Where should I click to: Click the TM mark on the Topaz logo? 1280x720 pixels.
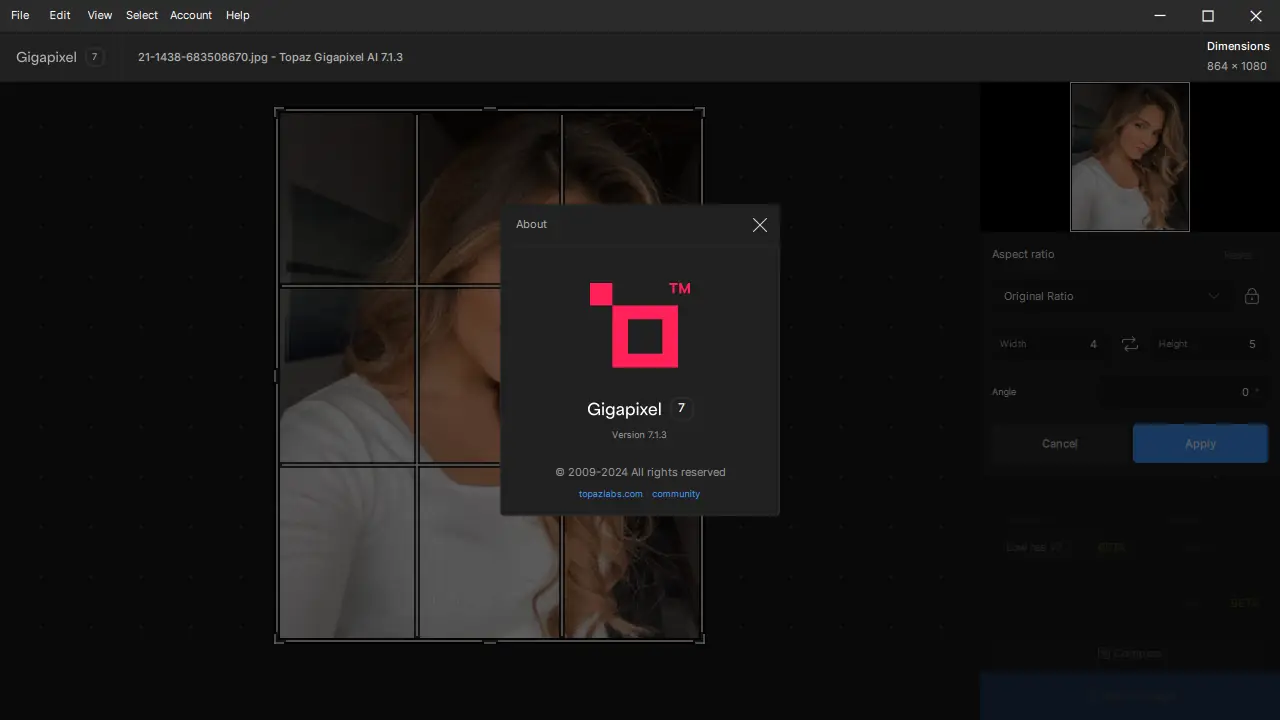679,288
